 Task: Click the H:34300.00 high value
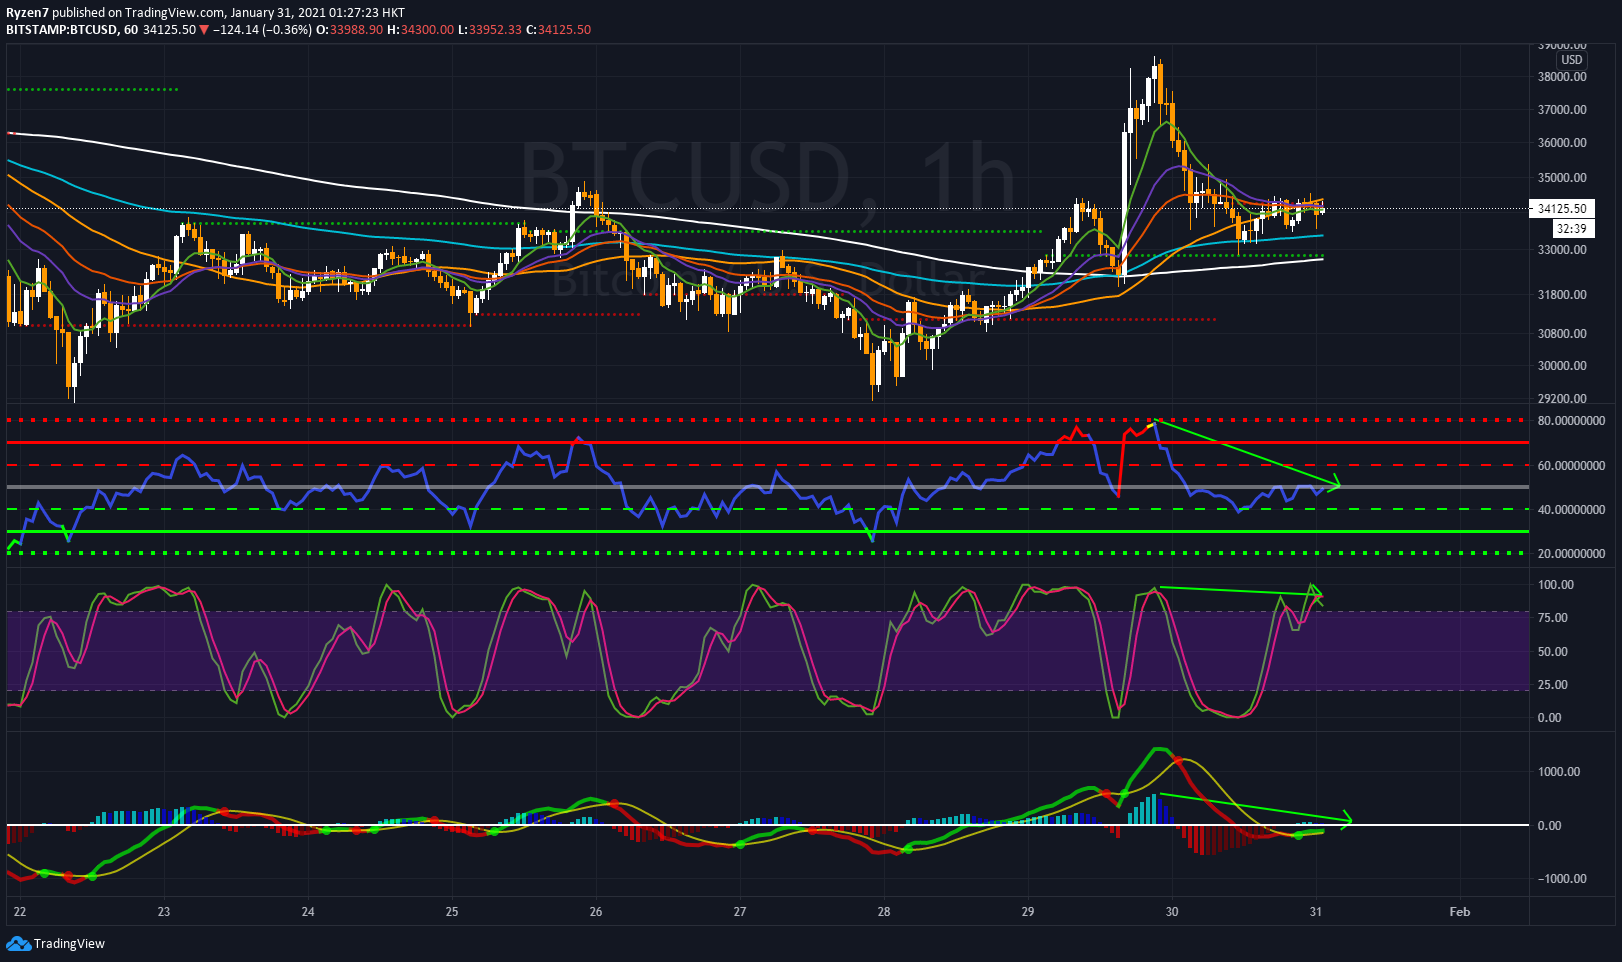click(419, 30)
